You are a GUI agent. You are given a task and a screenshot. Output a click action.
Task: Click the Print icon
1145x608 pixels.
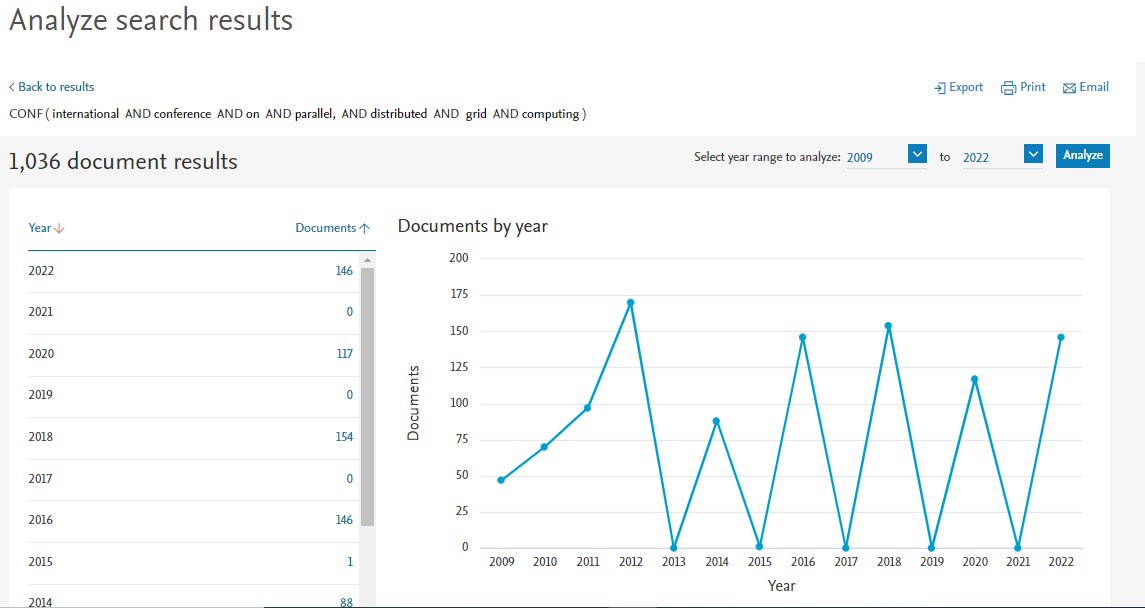pos(1008,88)
